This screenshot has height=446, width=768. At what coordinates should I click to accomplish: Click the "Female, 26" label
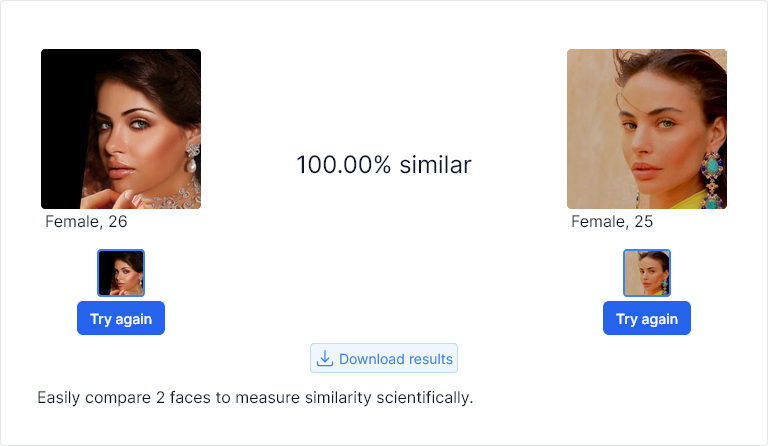(86, 221)
